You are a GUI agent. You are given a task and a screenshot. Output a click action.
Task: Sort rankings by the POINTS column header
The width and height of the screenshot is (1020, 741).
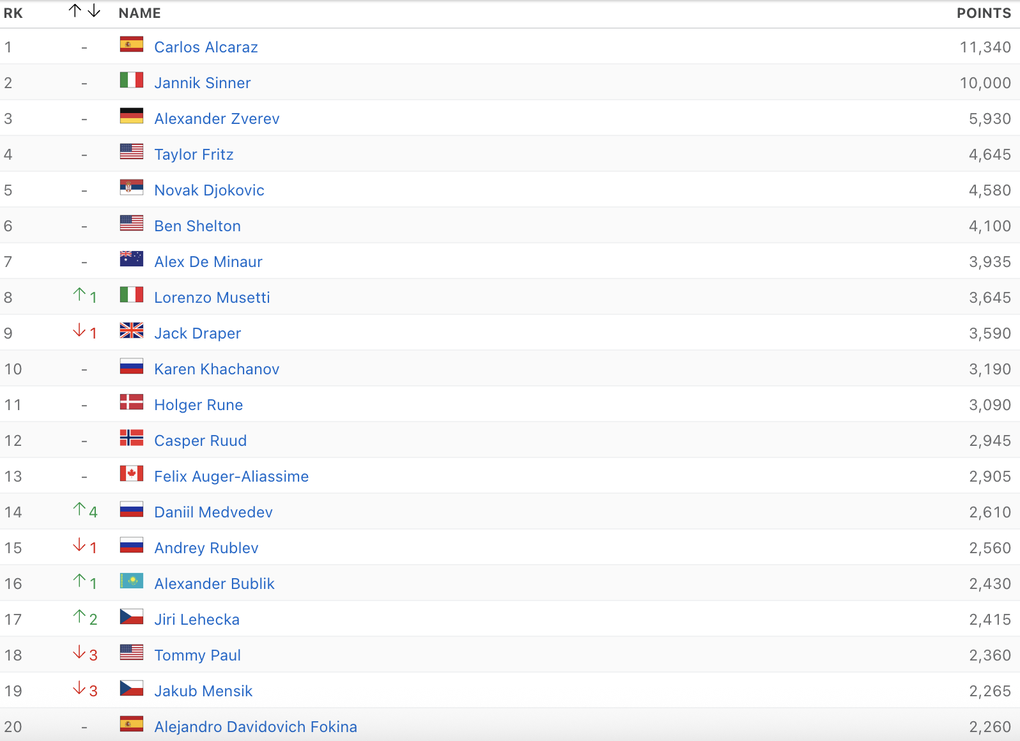pyautogui.click(x=983, y=13)
